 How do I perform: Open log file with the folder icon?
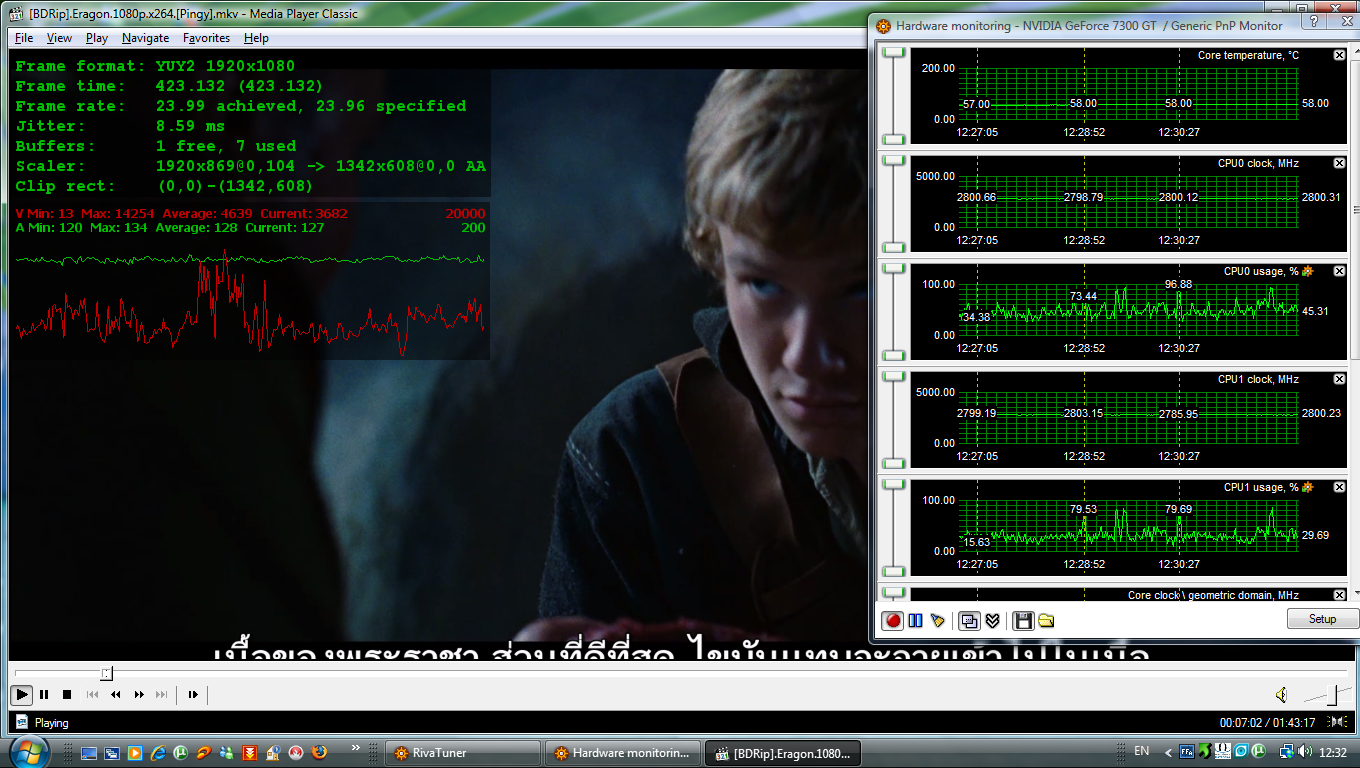(x=1046, y=621)
